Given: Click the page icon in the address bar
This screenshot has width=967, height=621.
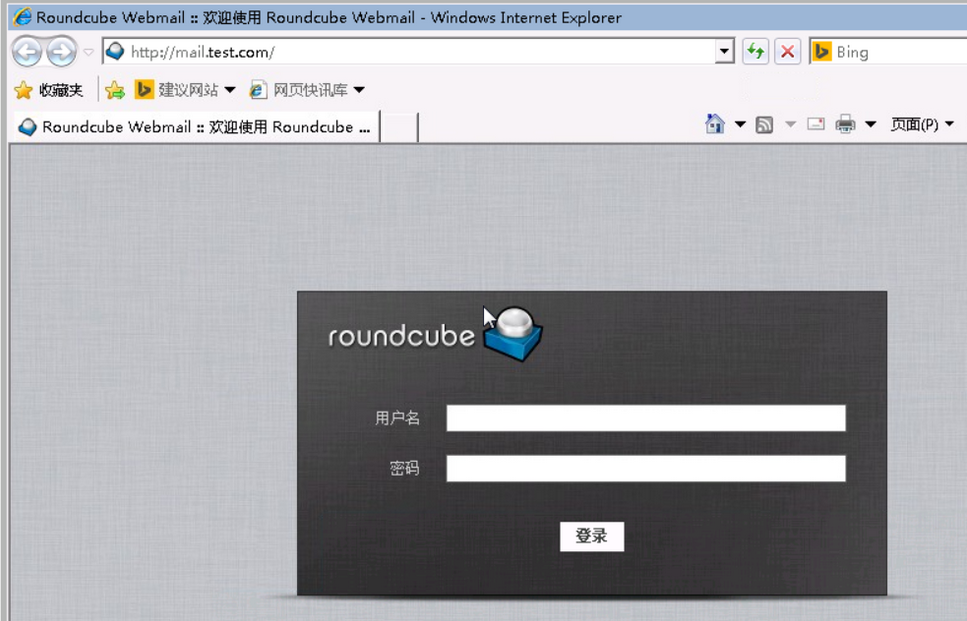Looking at the screenshot, I should (115, 52).
